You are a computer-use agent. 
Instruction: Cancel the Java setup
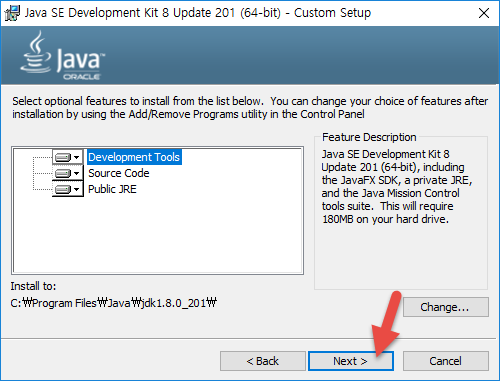coord(446,361)
